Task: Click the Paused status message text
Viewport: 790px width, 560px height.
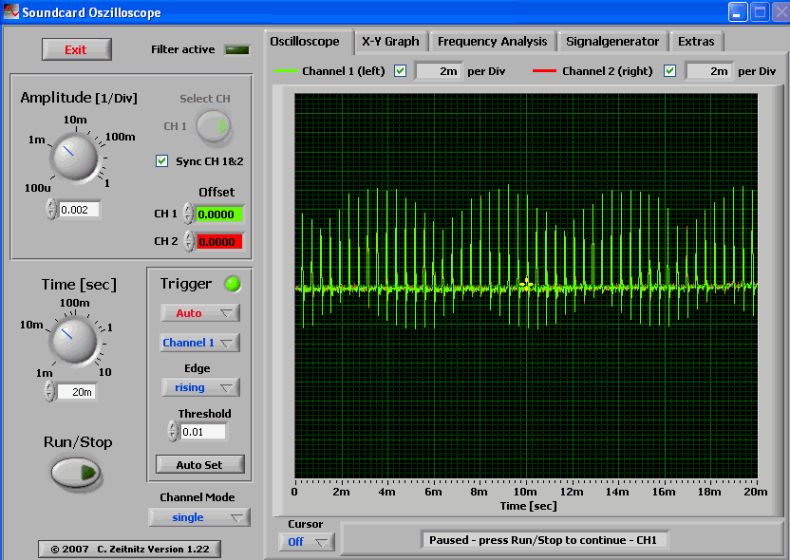Action: [543, 540]
